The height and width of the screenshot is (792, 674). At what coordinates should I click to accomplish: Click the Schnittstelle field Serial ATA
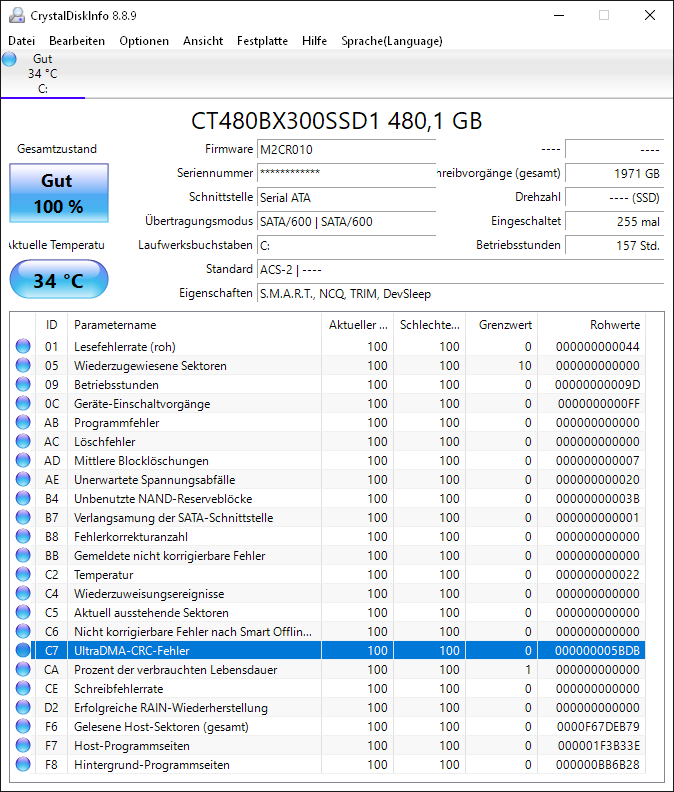point(347,197)
